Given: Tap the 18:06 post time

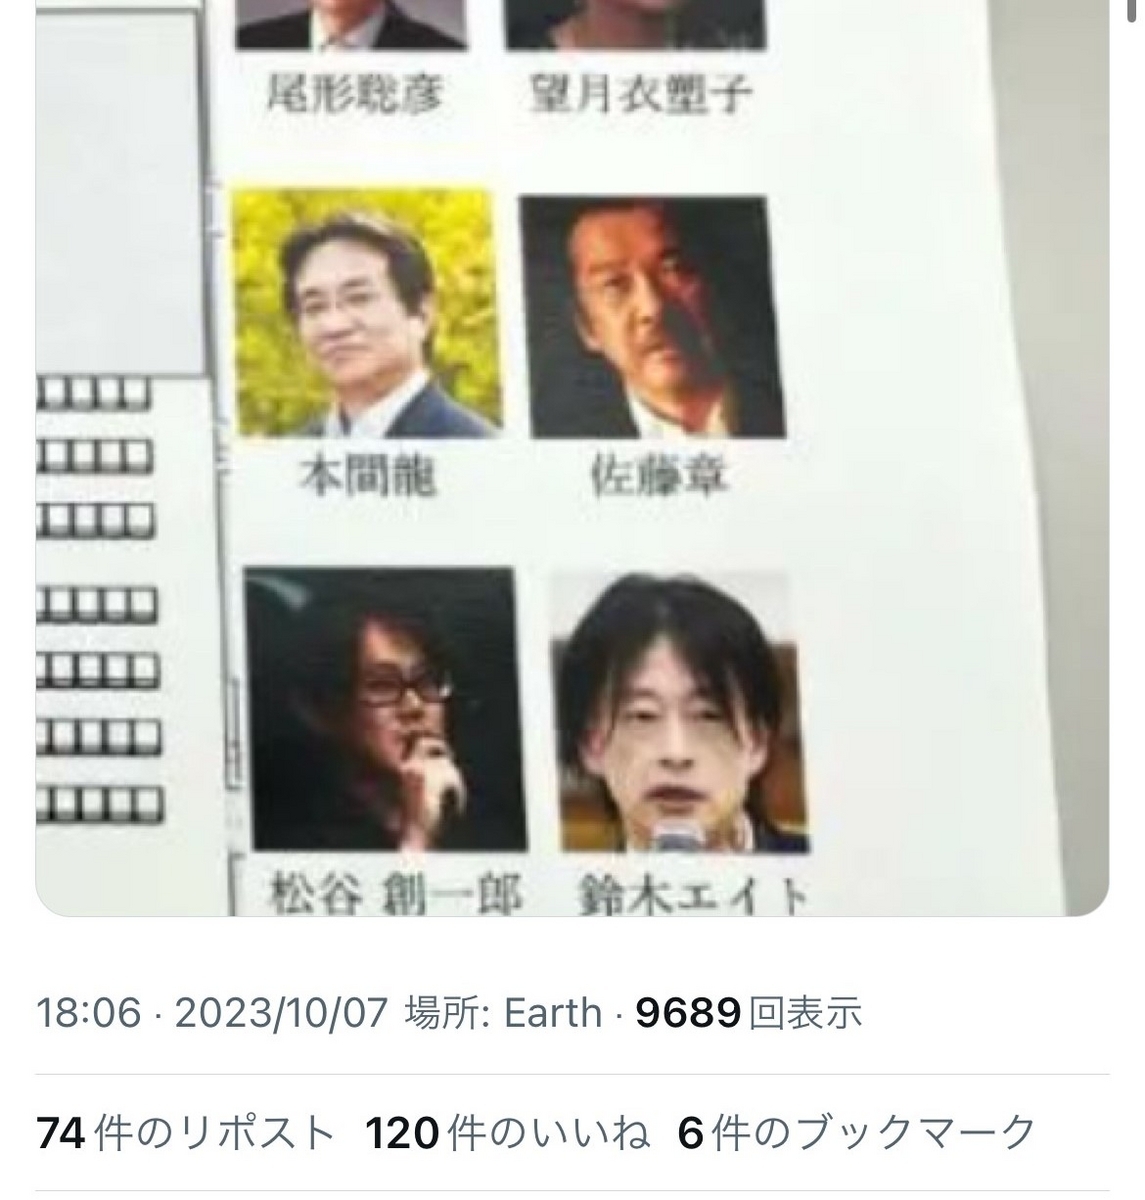Looking at the screenshot, I should pyautogui.click(x=89, y=1014).
